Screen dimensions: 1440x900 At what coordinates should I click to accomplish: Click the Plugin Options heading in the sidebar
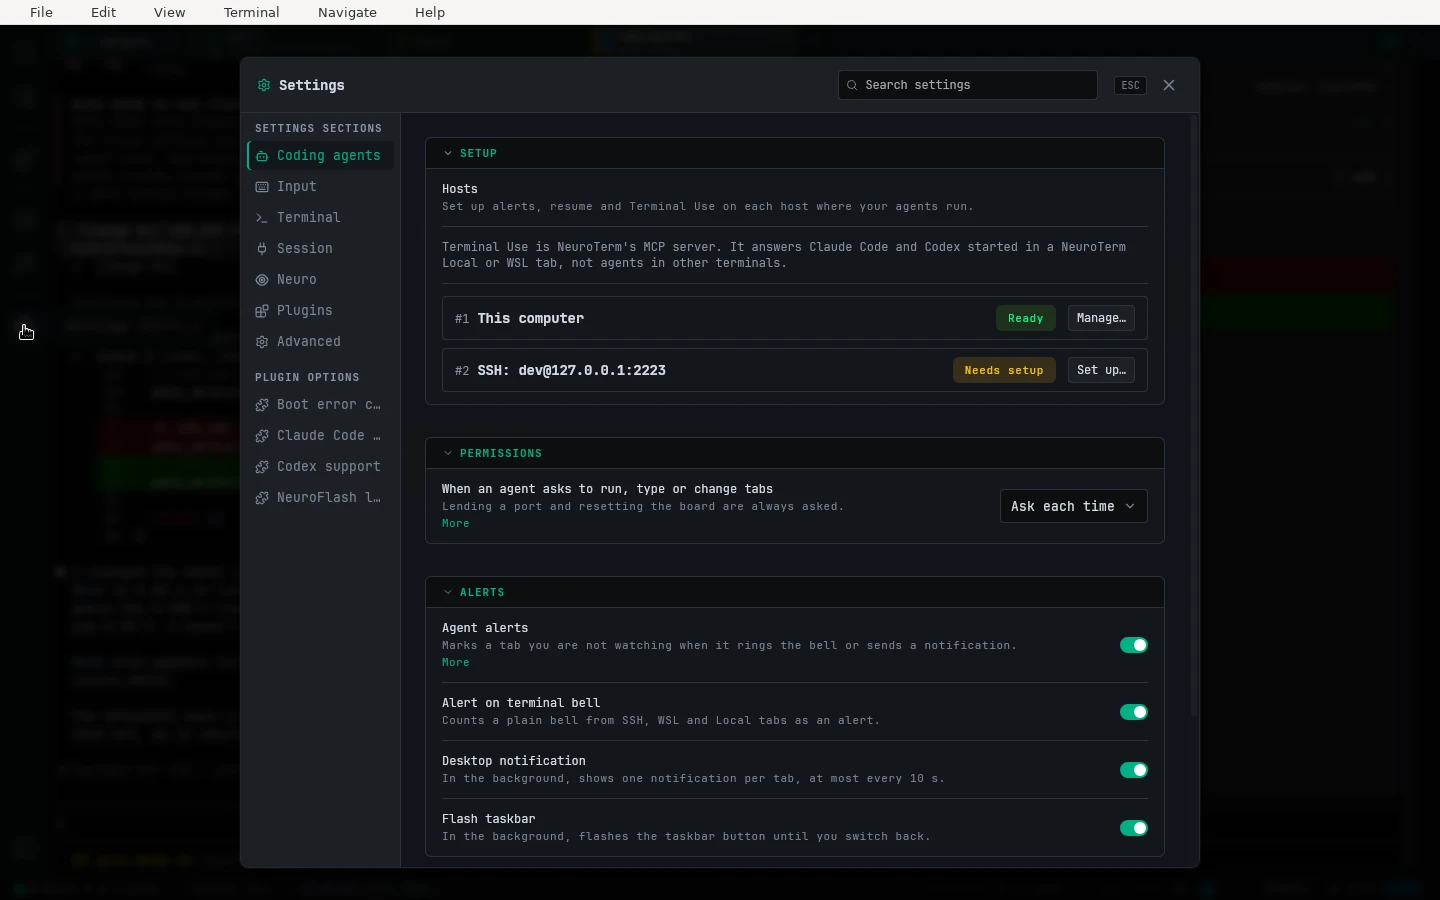point(307,377)
